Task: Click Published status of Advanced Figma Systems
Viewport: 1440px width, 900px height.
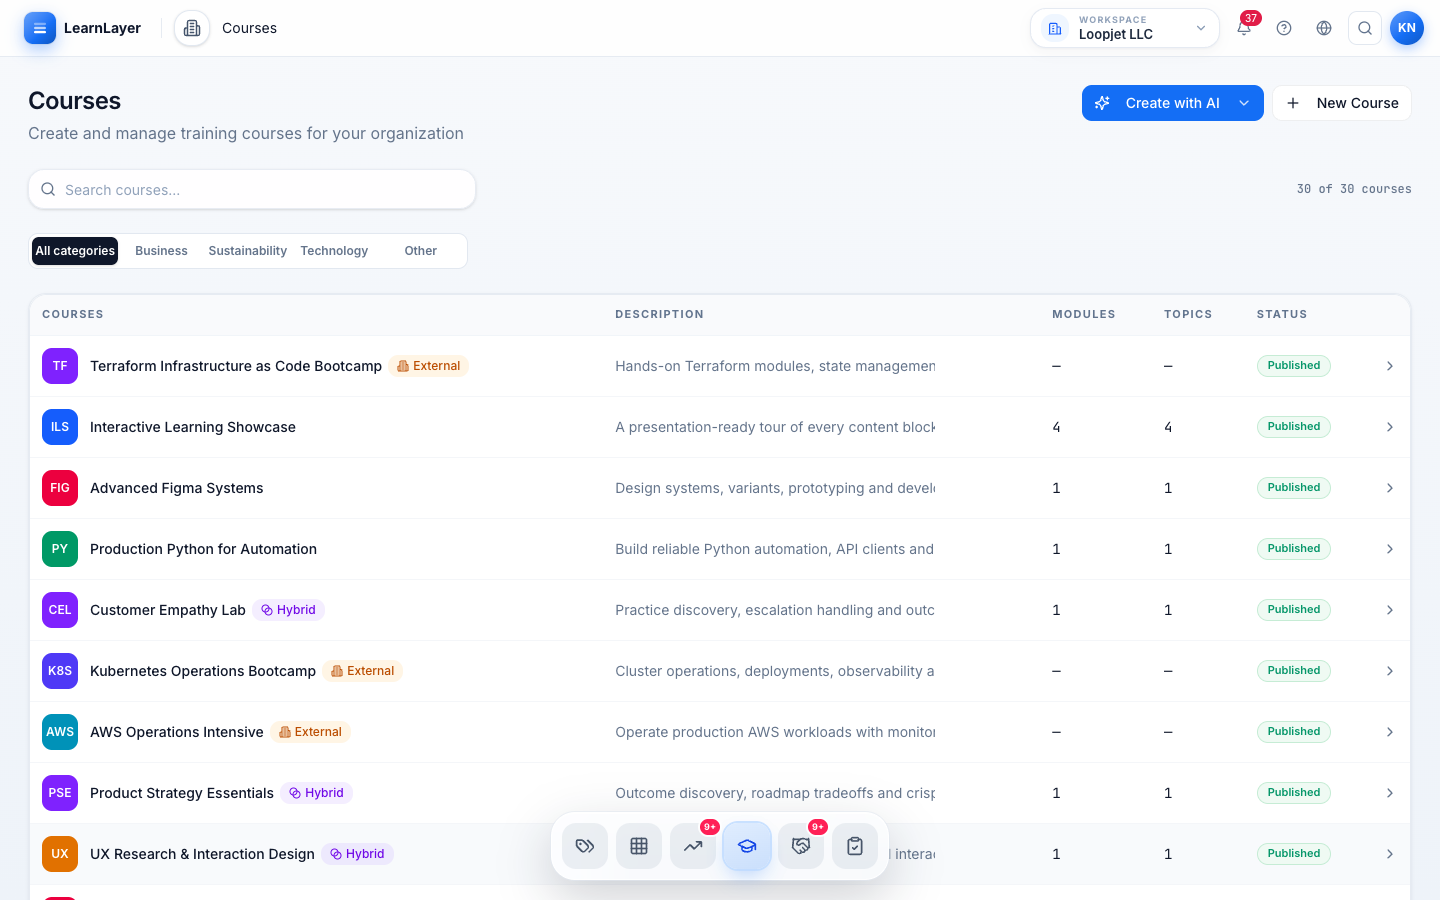Action: [x=1294, y=488]
